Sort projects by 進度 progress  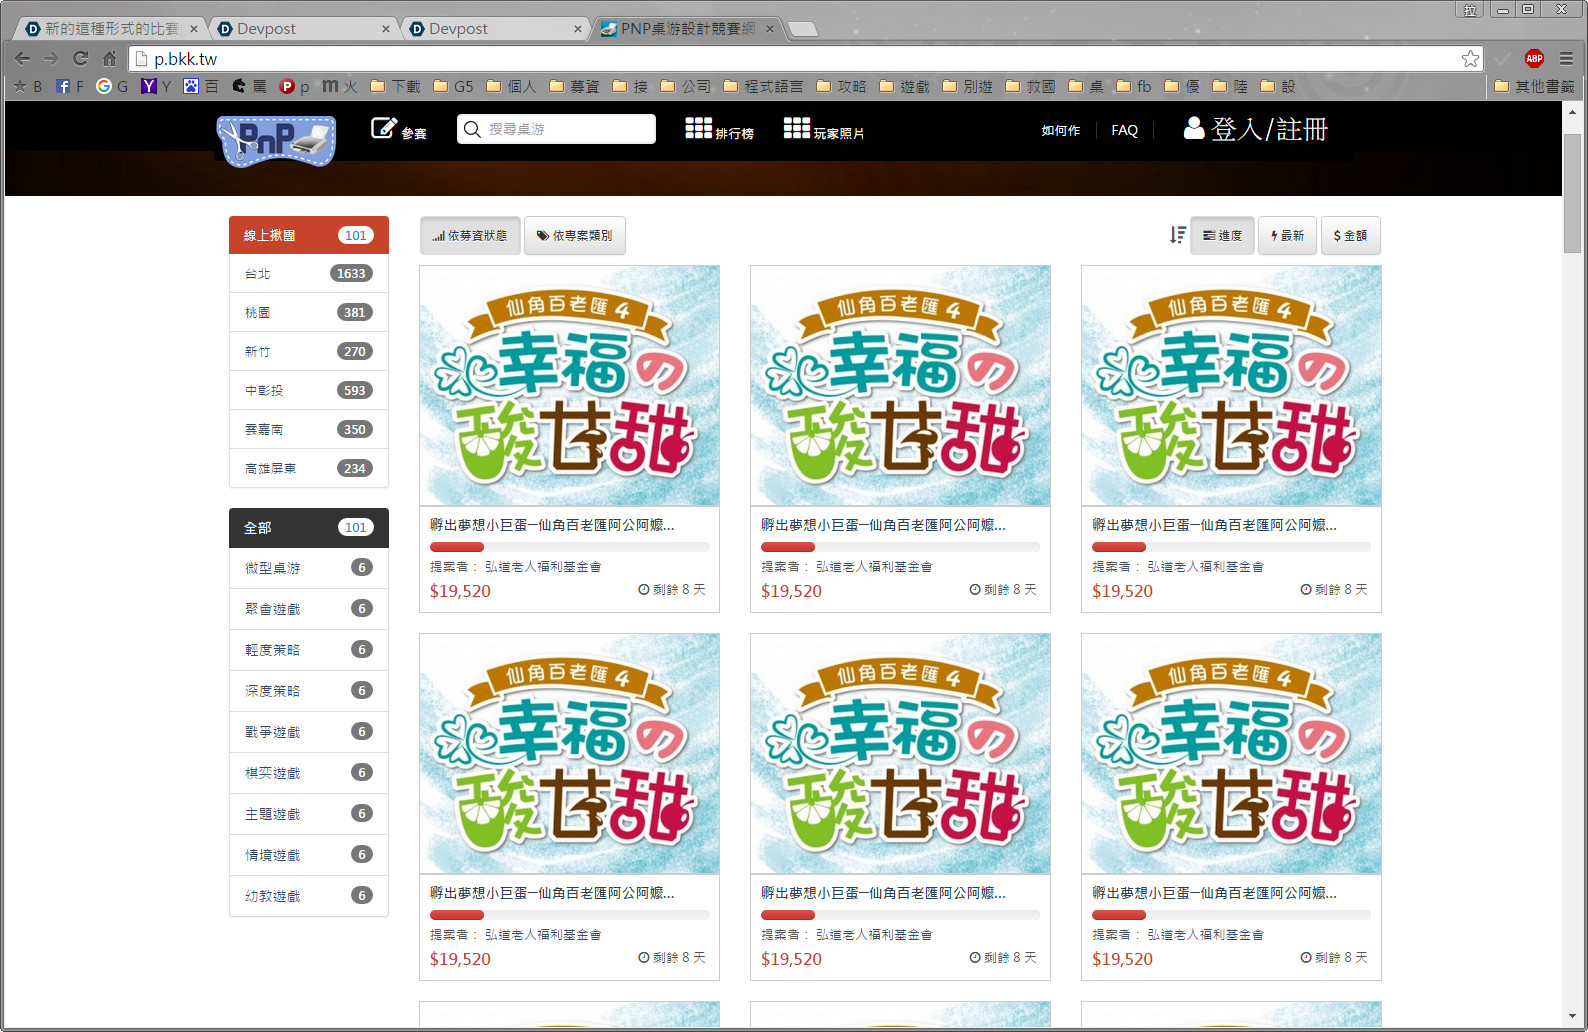tap(1222, 235)
